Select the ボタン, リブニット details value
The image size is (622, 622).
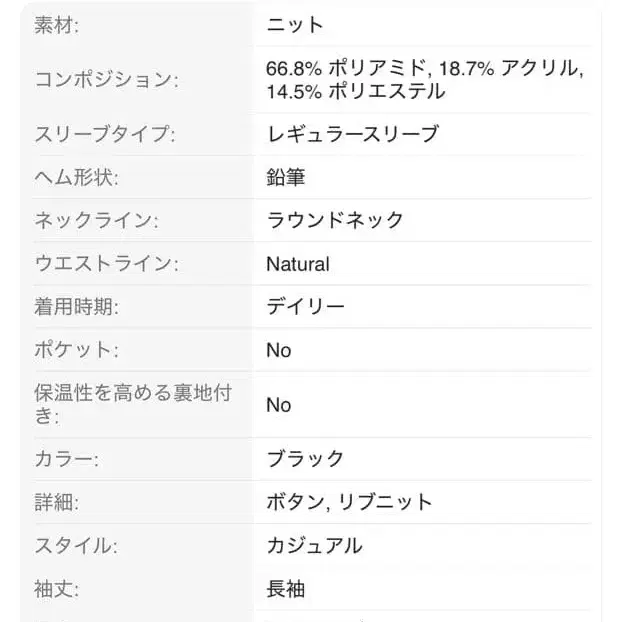click(349, 502)
